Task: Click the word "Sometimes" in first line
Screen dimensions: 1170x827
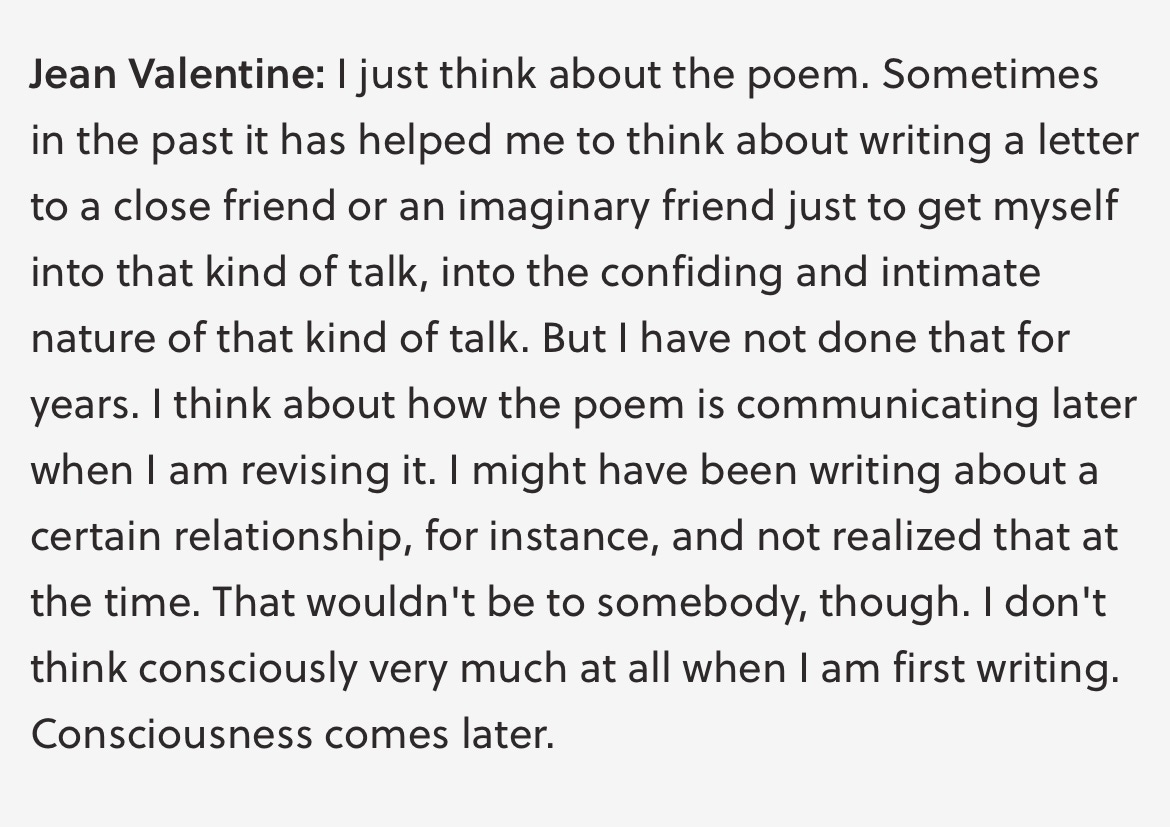Action: point(990,75)
